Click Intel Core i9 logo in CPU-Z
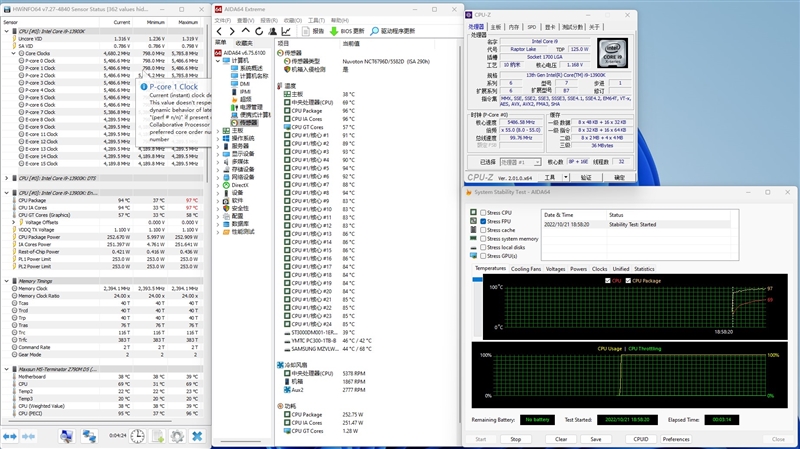This screenshot has height=449, width=800. click(612, 53)
